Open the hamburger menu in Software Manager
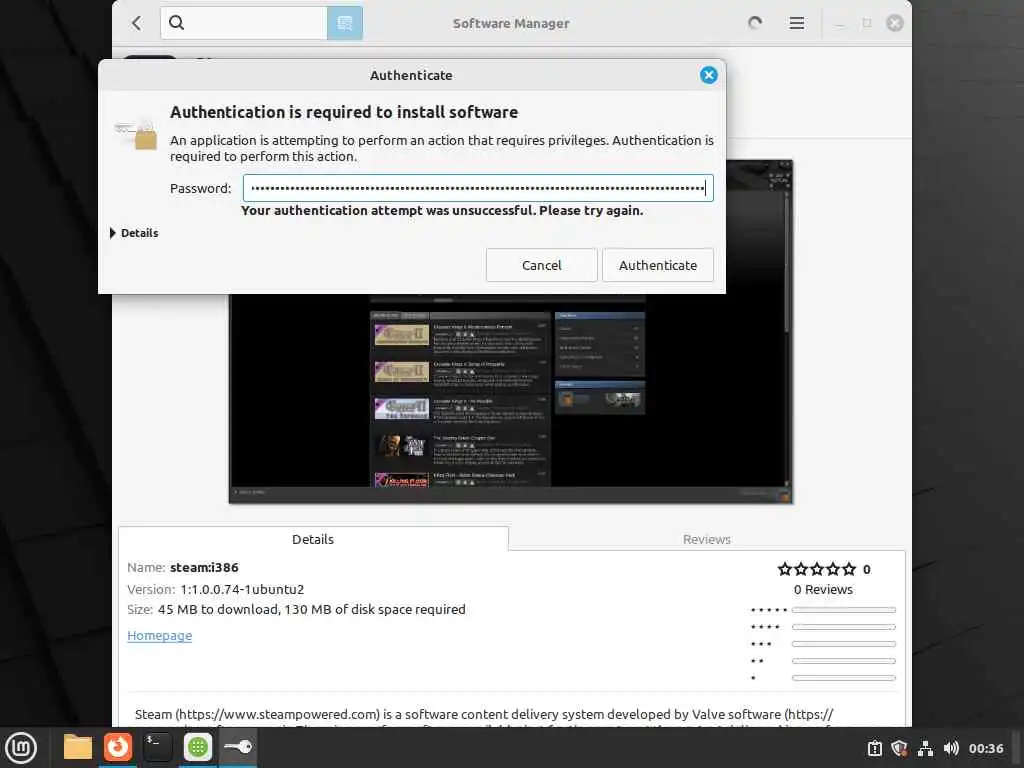This screenshot has width=1024, height=768. 797,24
